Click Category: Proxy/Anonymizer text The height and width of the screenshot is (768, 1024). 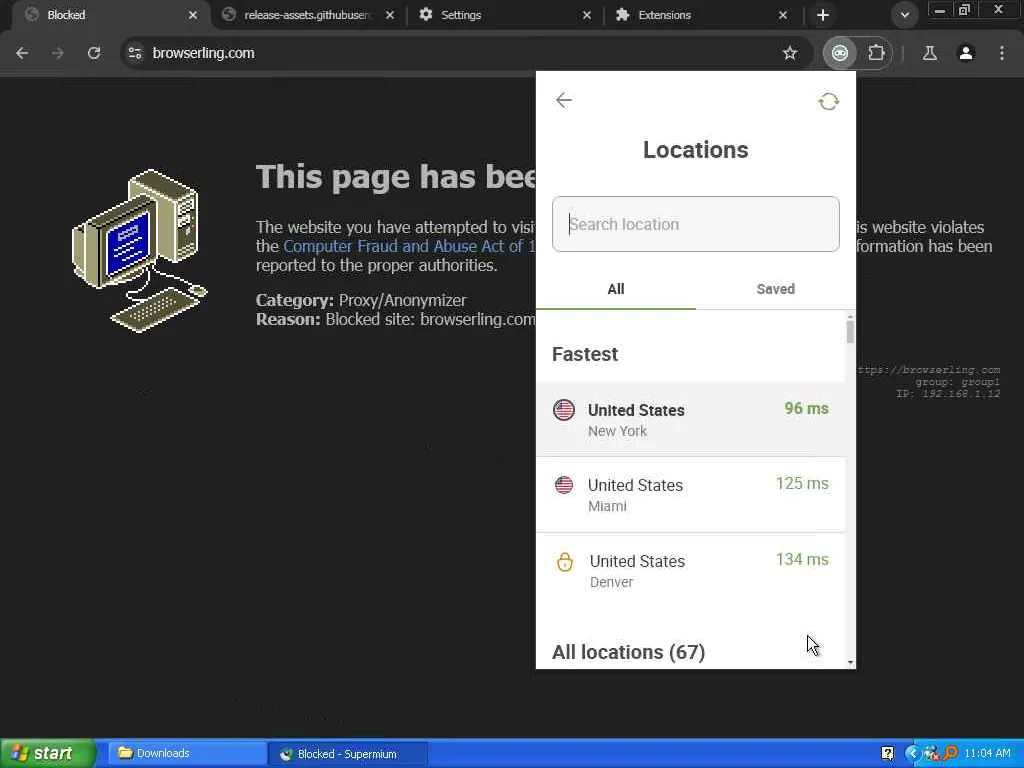click(x=361, y=300)
